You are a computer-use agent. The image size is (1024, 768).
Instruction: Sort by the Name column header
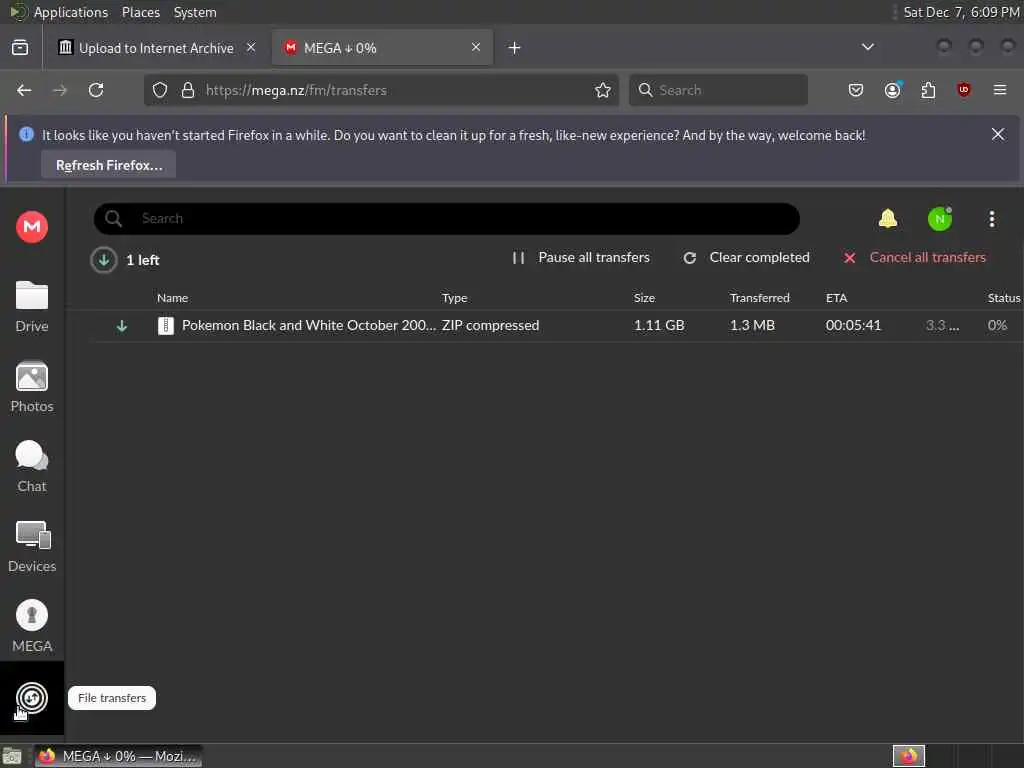(172, 298)
